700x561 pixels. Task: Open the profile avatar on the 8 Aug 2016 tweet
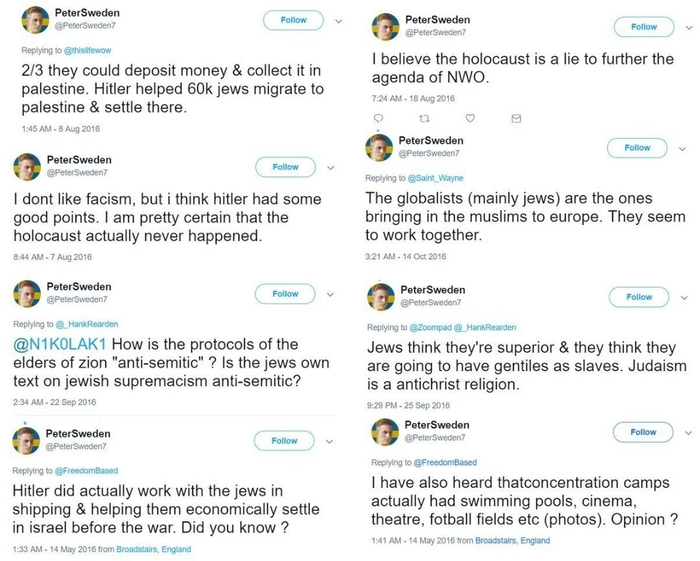[x=28, y=19]
